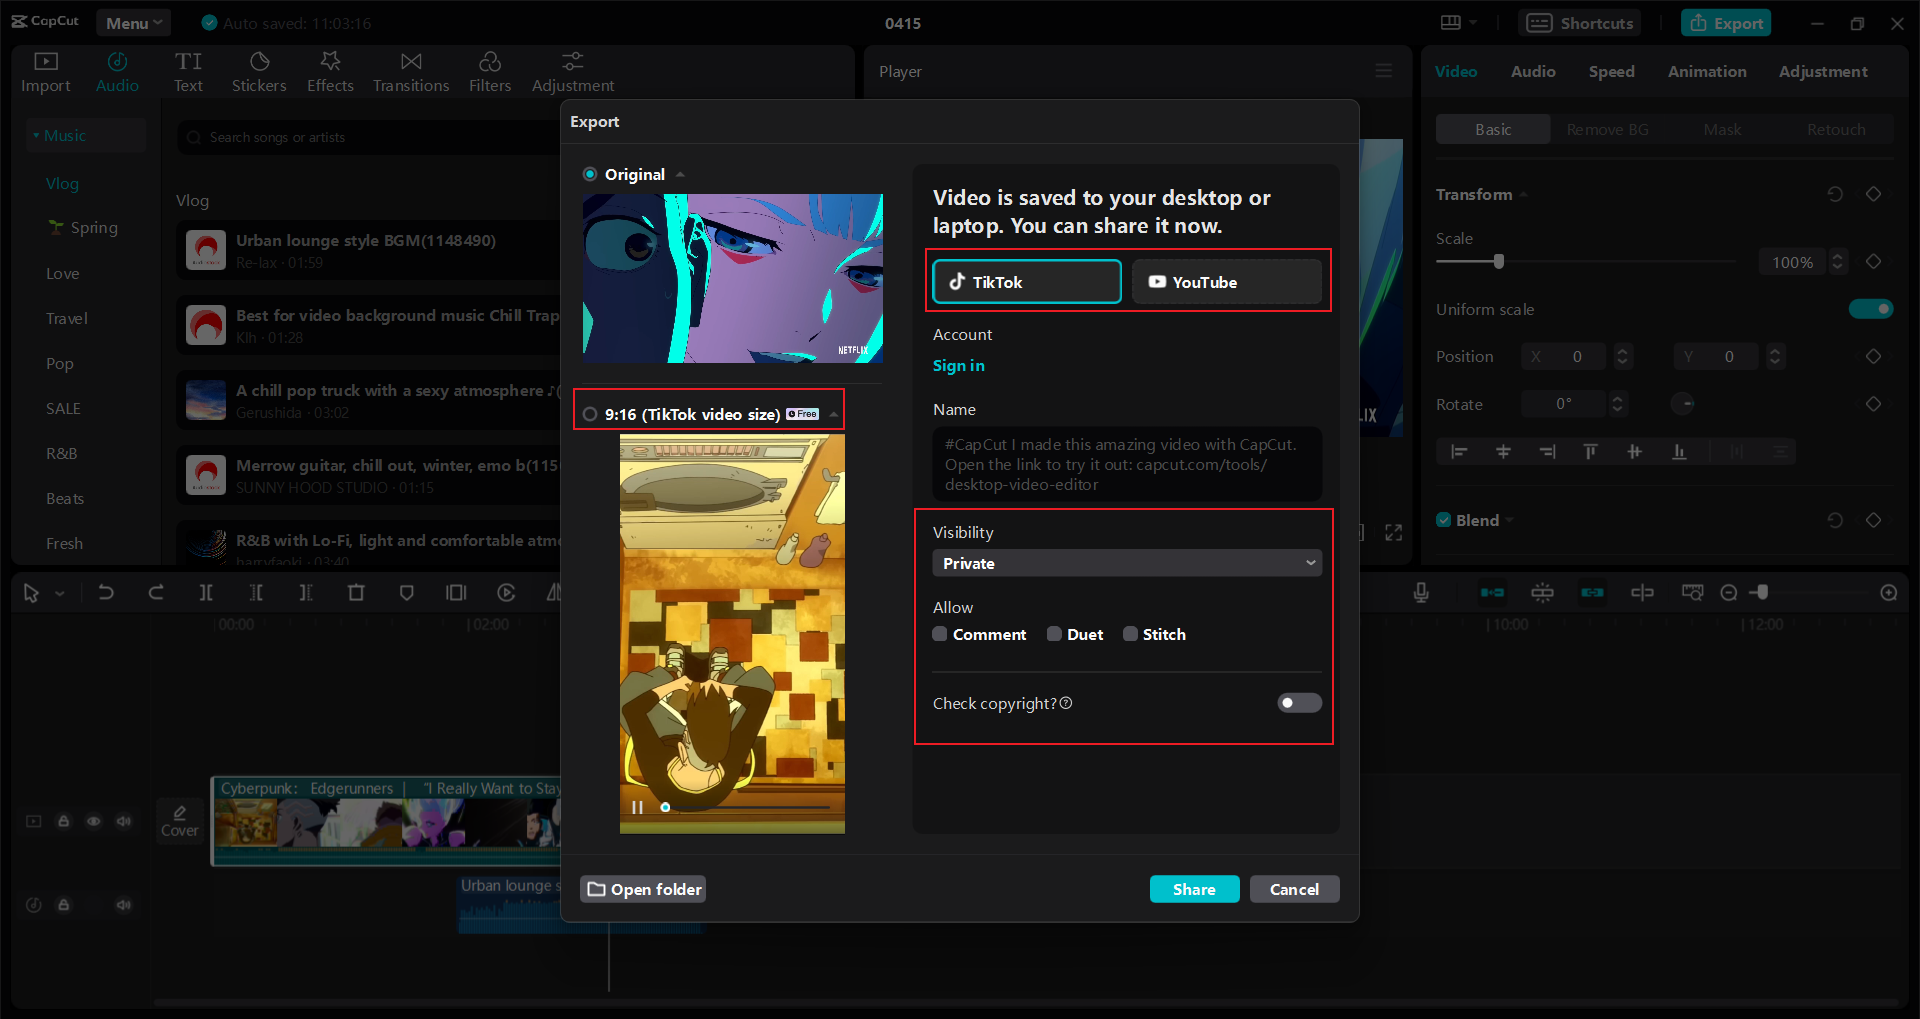
Task: Open the Text tool panel
Action: [188, 72]
